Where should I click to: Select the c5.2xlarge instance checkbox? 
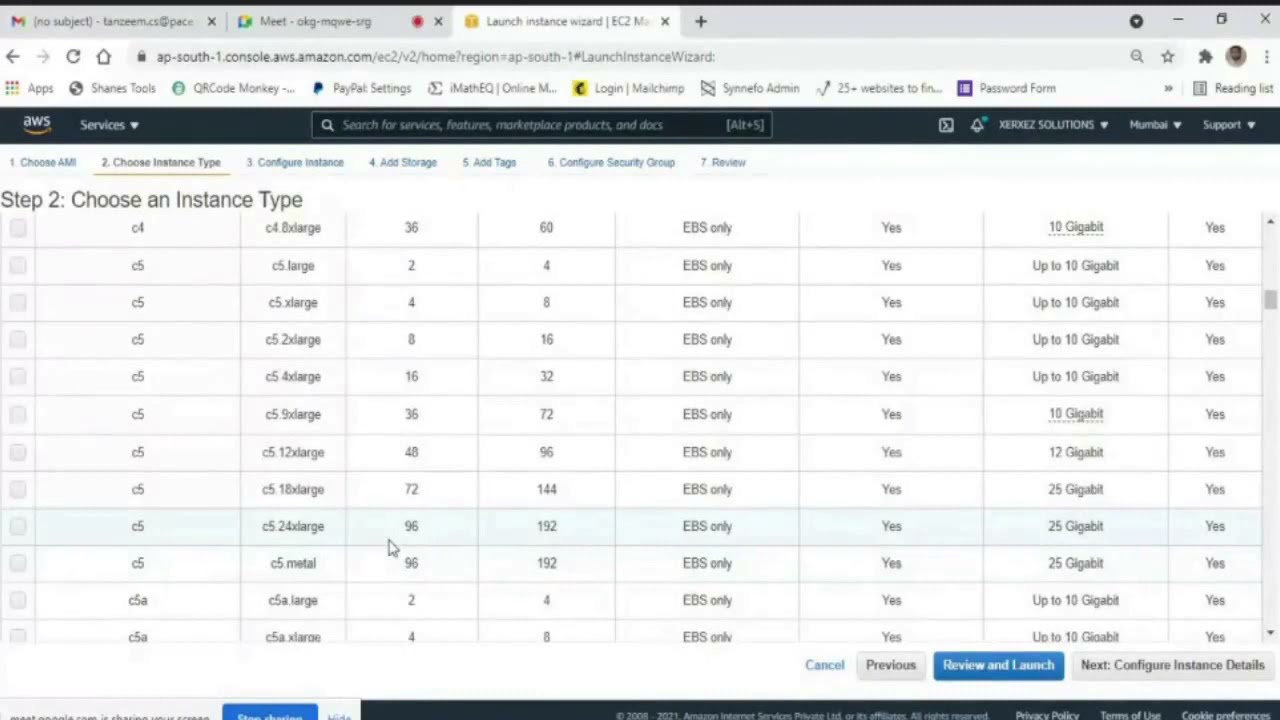18,339
